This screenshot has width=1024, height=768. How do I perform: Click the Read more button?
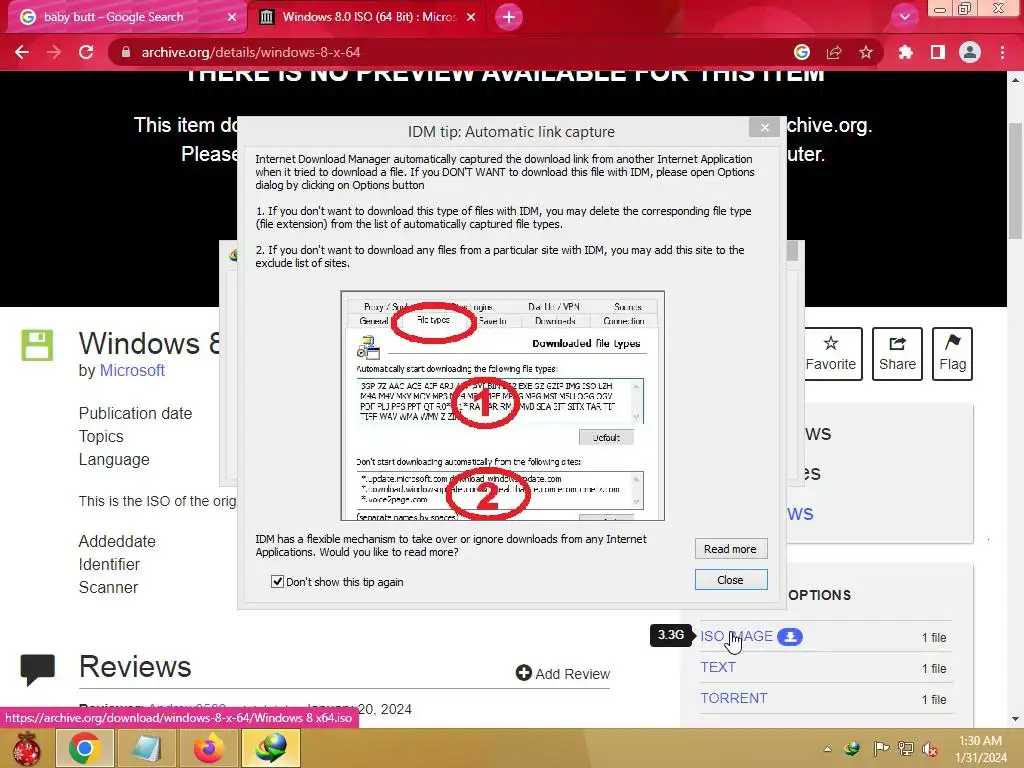point(730,549)
